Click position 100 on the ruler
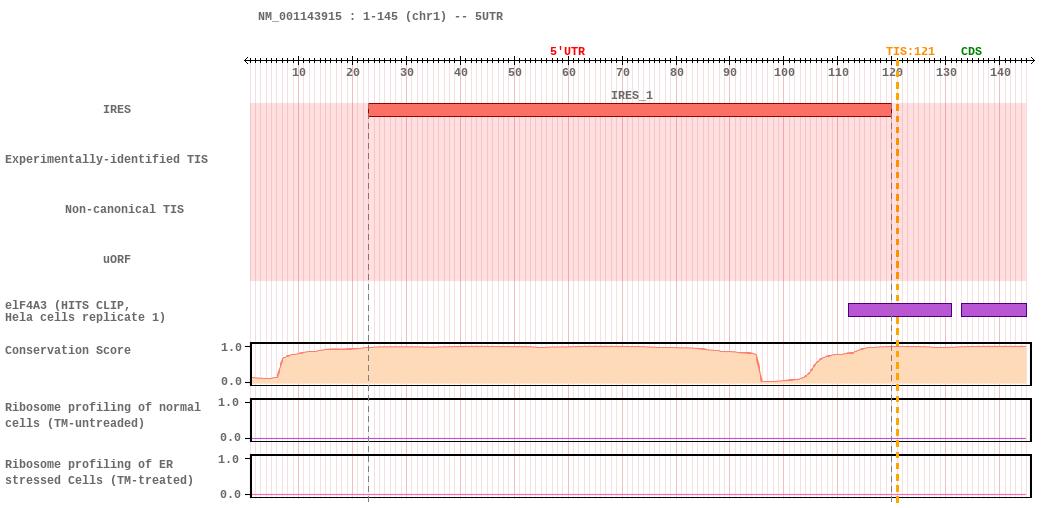 [x=783, y=72]
